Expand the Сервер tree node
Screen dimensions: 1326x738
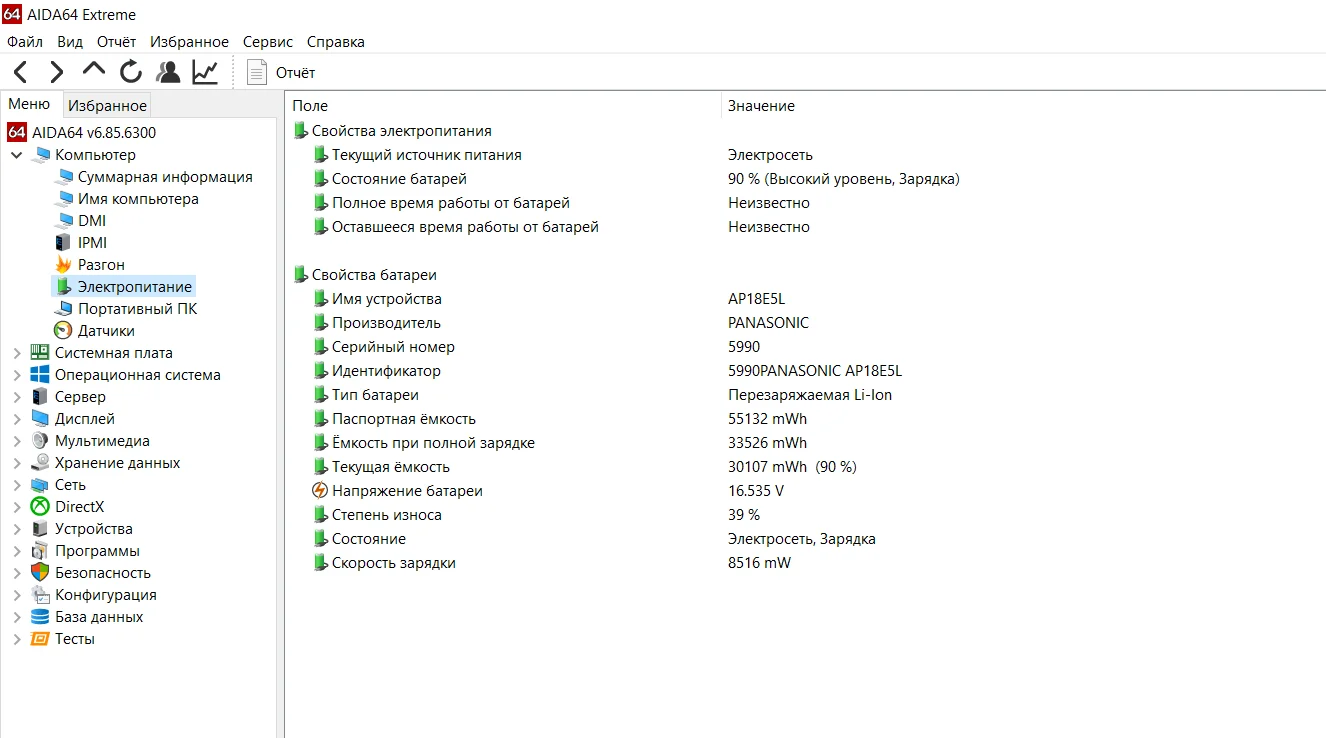click(x=17, y=397)
